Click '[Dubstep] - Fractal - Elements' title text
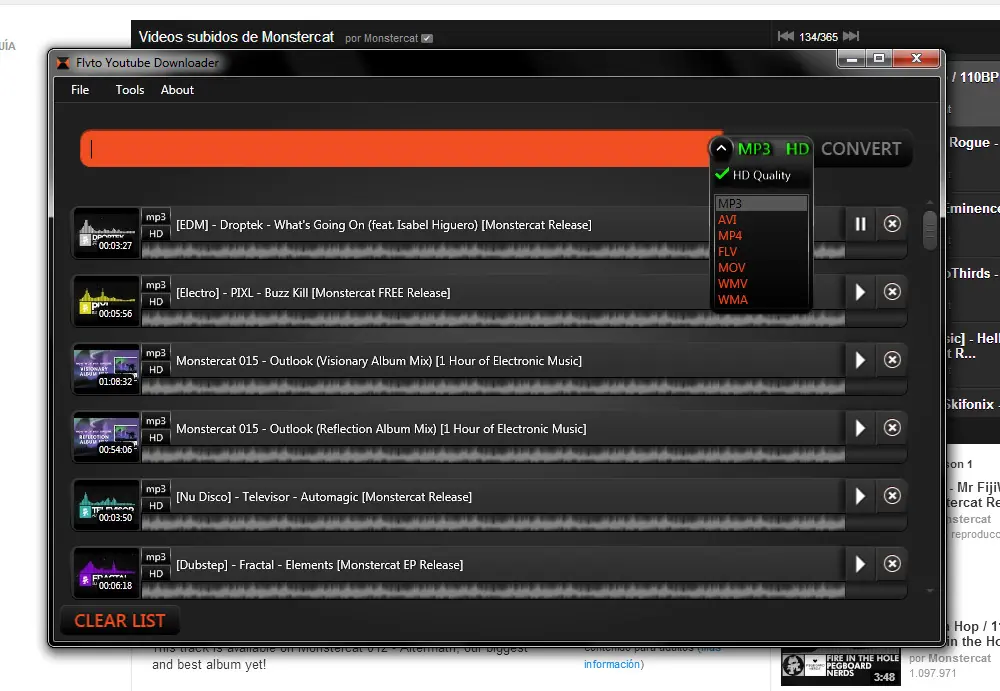The width and height of the screenshot is (1000, 691). [320, 565]
